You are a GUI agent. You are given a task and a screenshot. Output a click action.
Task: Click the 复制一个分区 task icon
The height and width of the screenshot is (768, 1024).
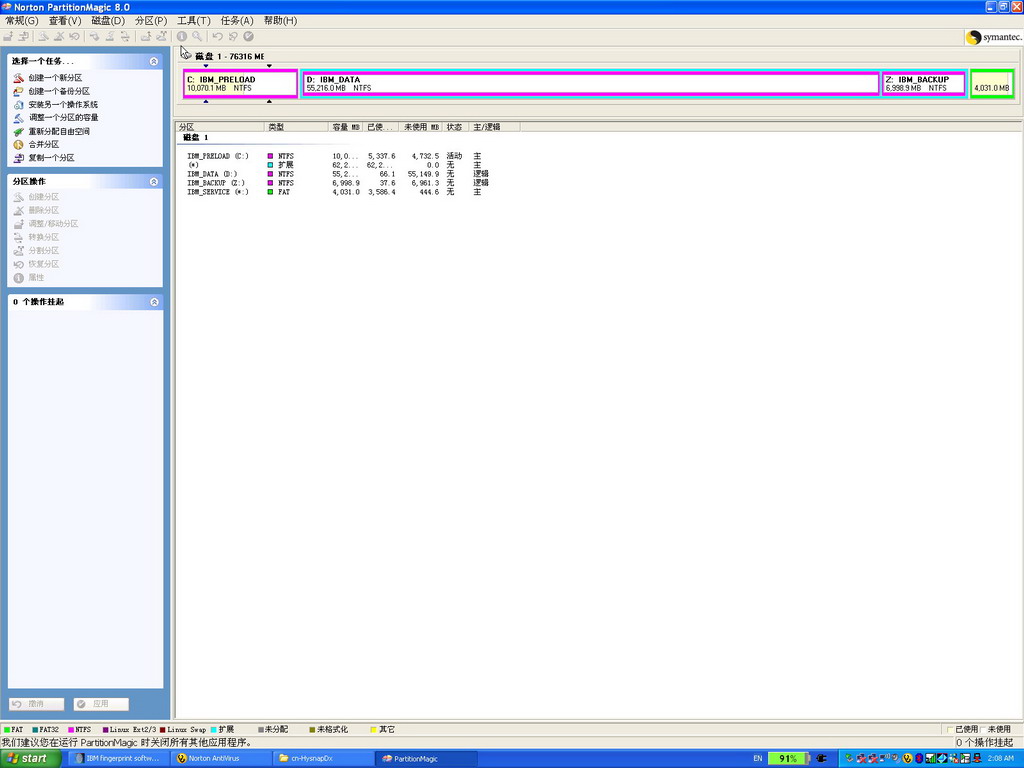tap(18, 158)
